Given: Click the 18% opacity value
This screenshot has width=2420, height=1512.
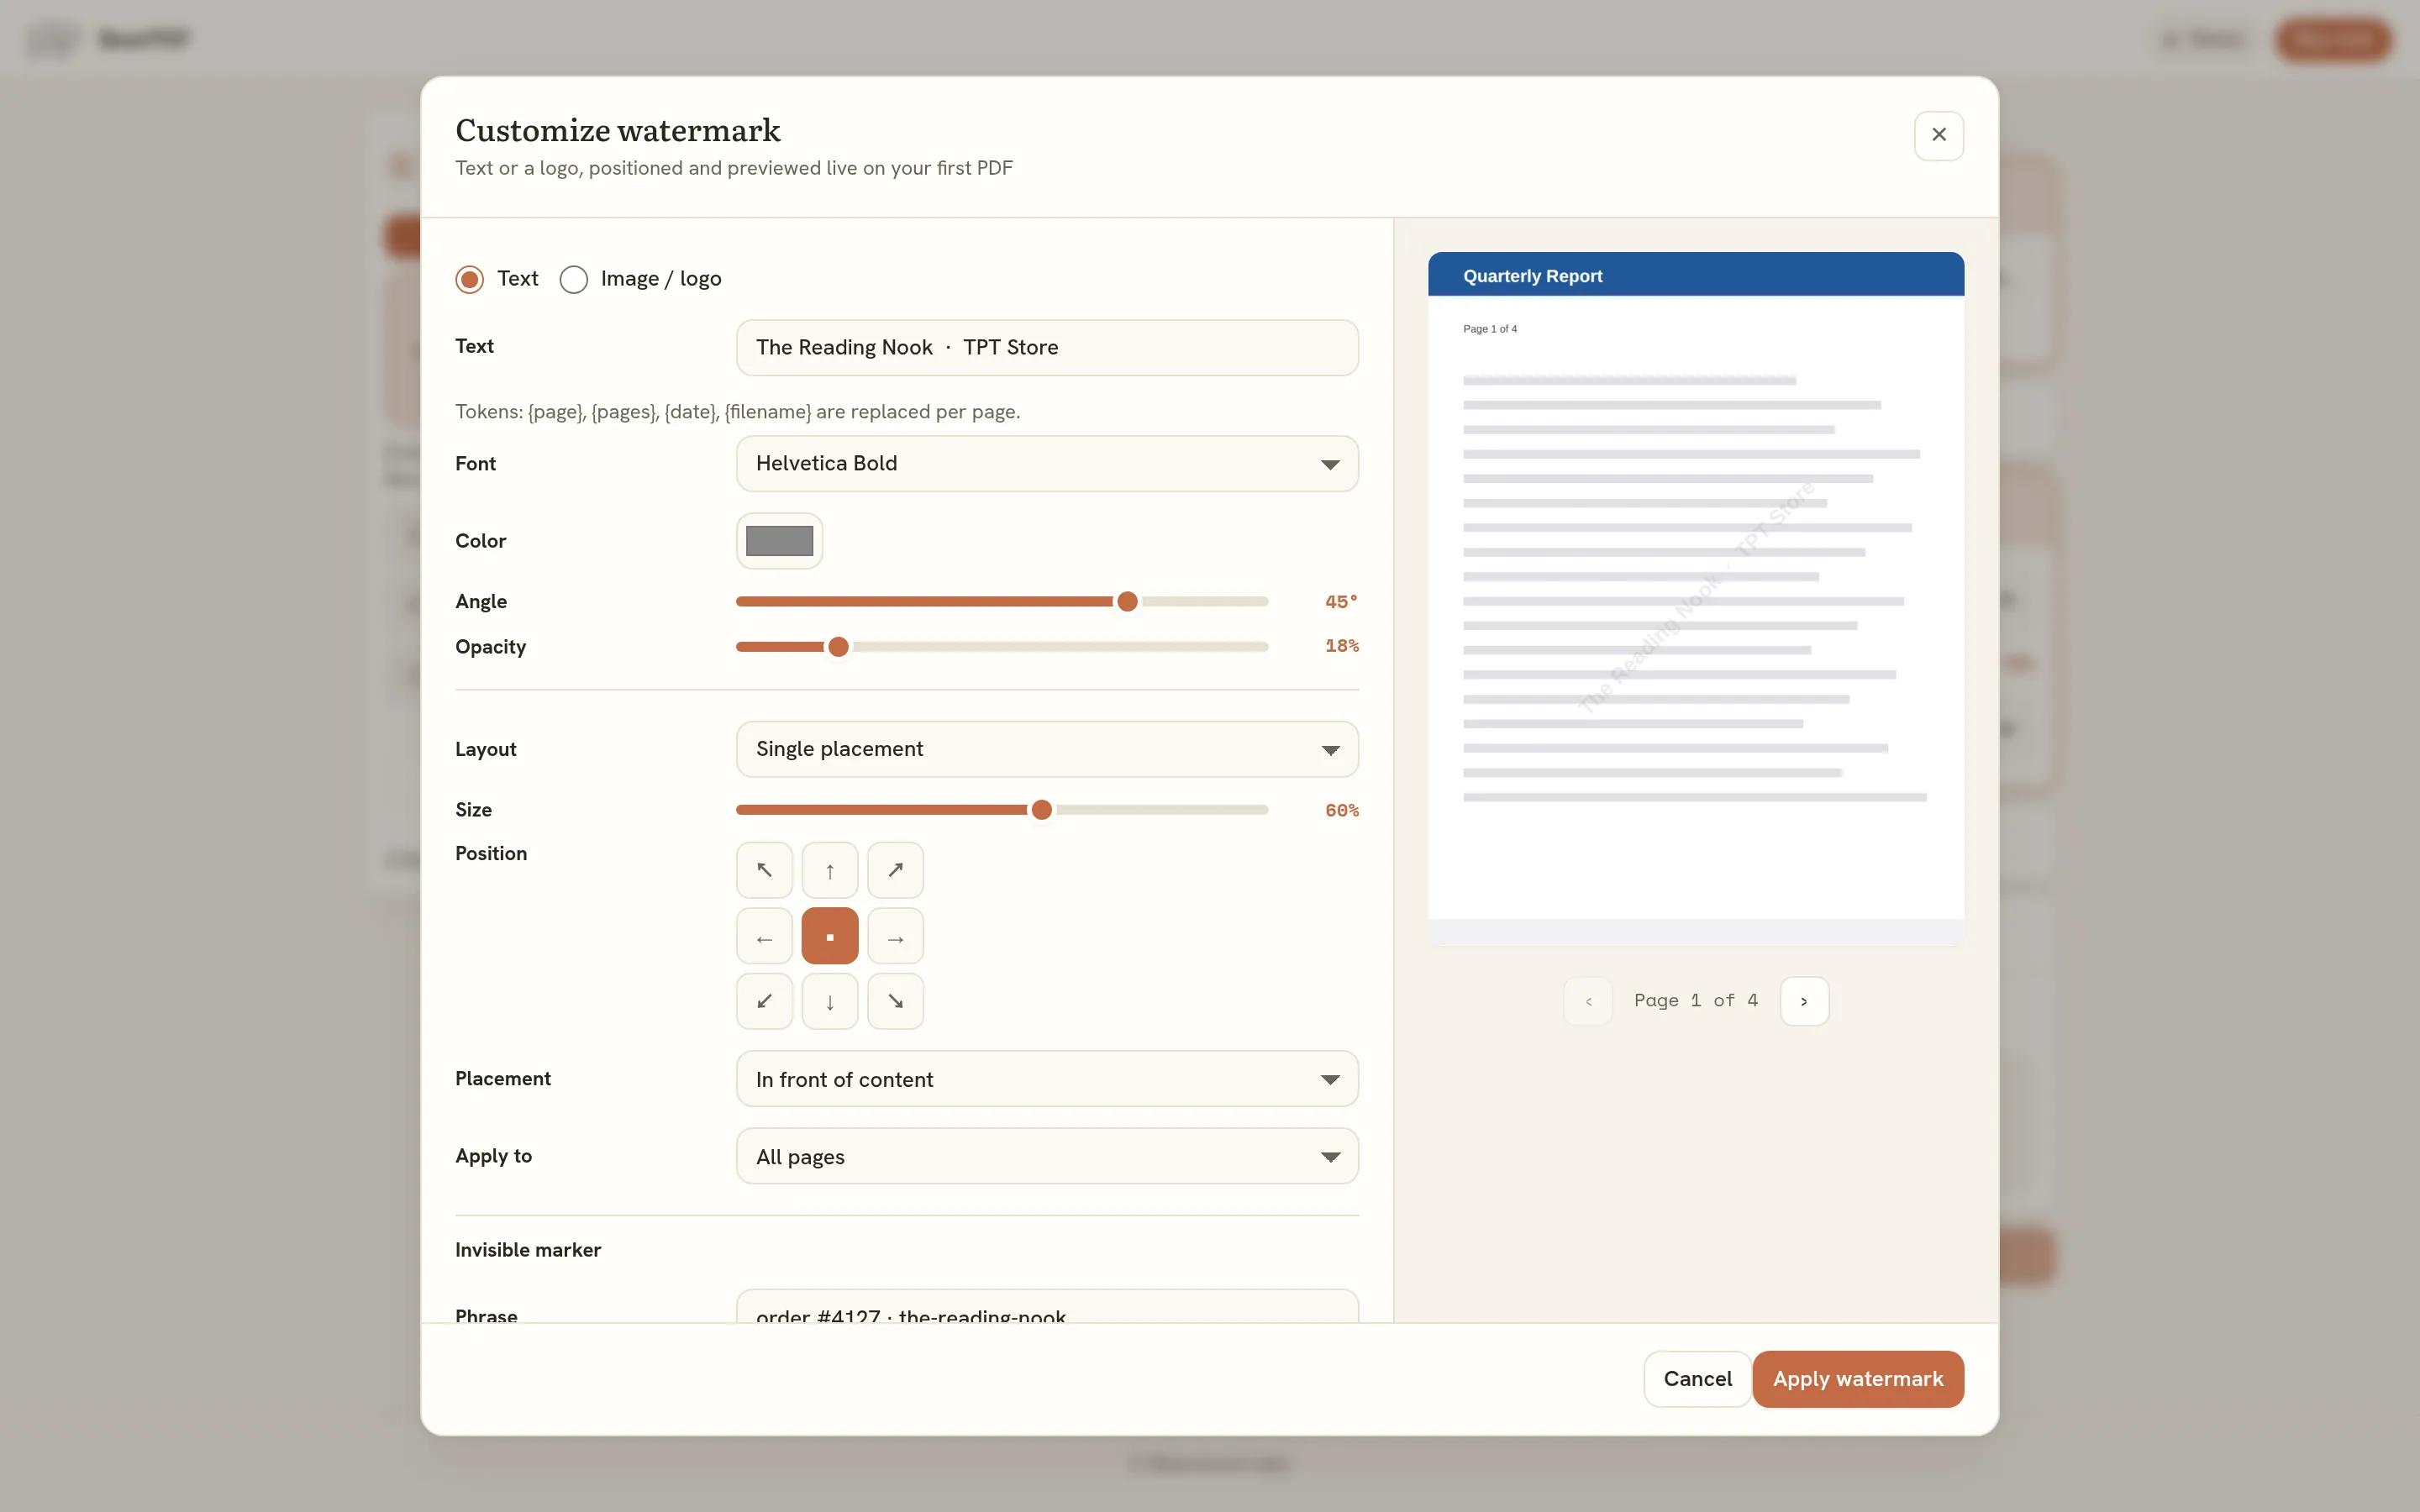Looking at the screenshot, I should click(1341, 646).
